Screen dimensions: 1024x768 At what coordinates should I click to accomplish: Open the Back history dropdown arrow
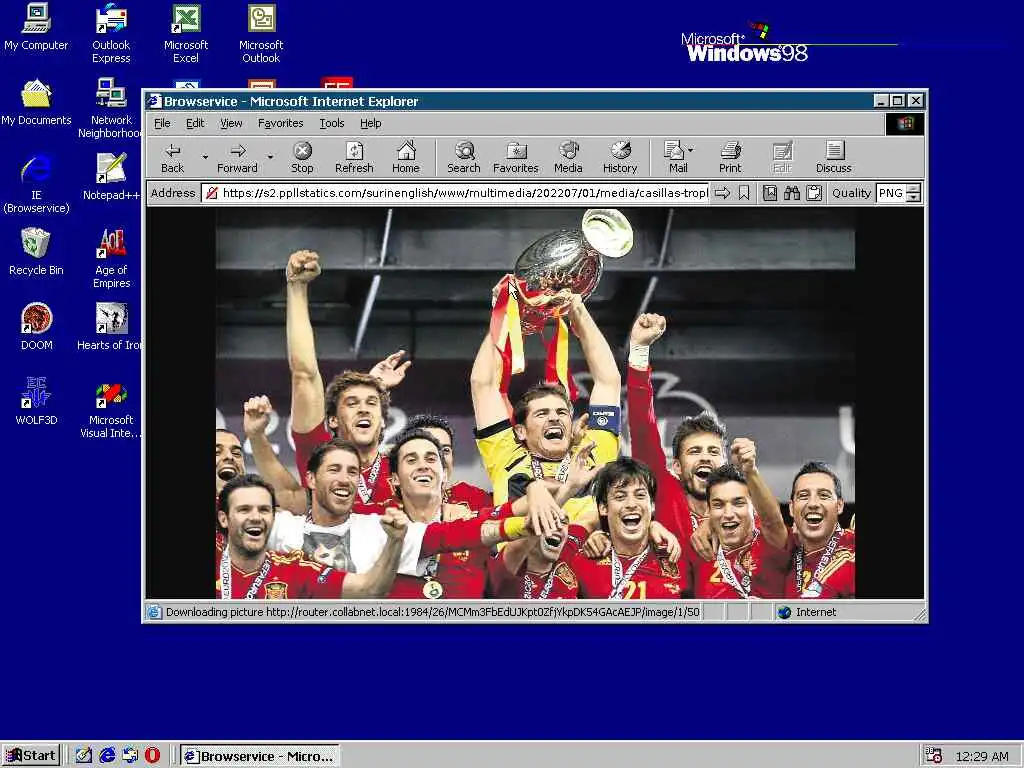205,157
